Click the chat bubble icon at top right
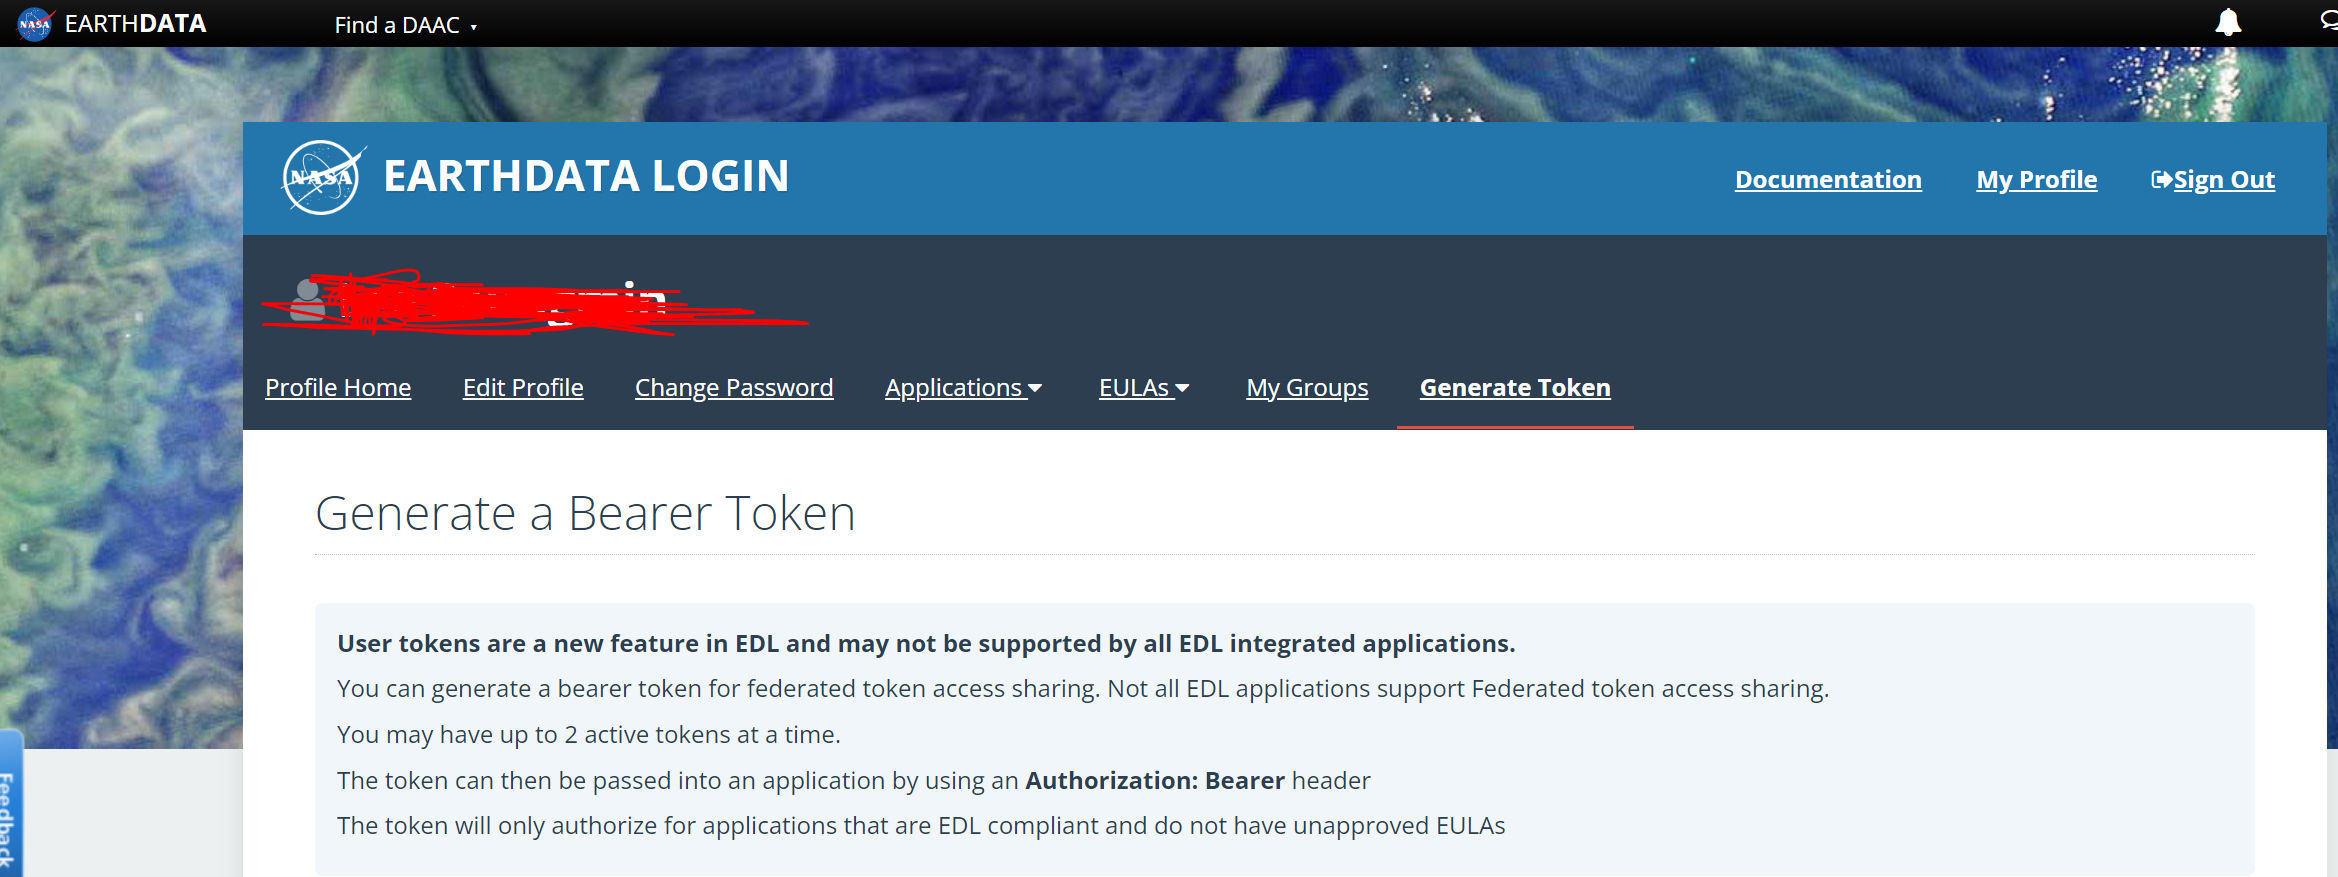The image size is (2338, 877). click(2329, 21)
